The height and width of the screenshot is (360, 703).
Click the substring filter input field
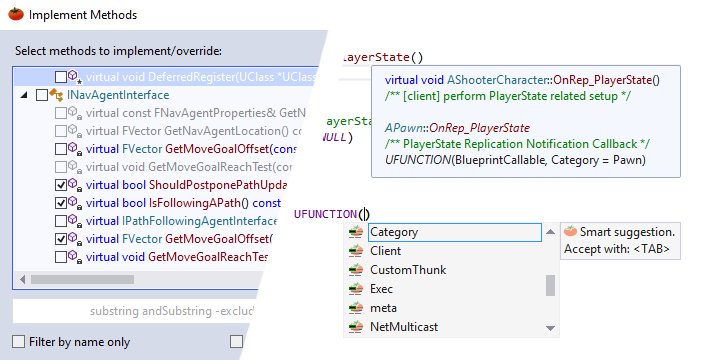(135, 311)
